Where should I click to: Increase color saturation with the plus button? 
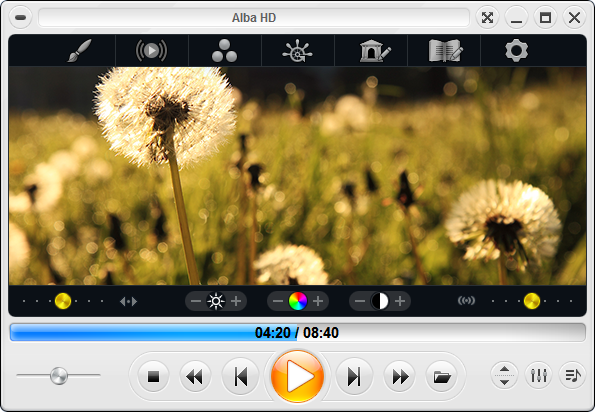click(x=318, y=301)
